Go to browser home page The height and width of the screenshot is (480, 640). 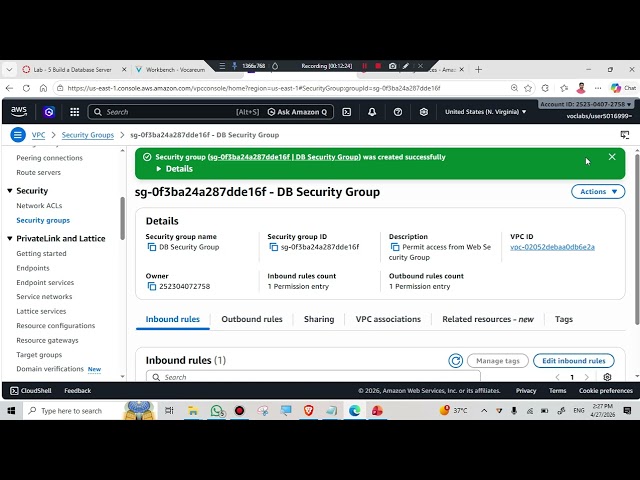43,88
